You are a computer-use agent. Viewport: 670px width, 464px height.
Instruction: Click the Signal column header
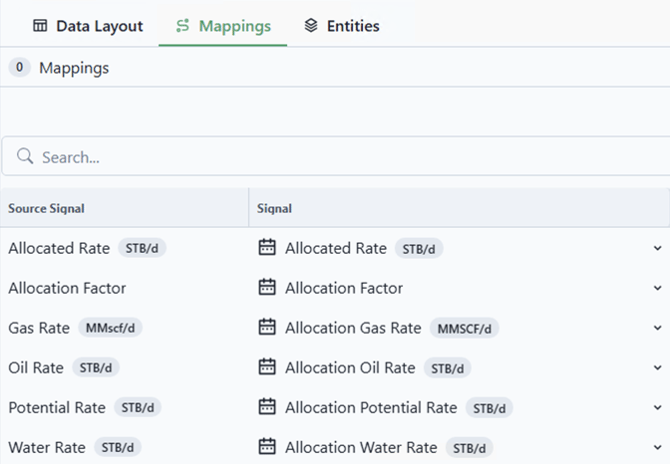(275, 208)
